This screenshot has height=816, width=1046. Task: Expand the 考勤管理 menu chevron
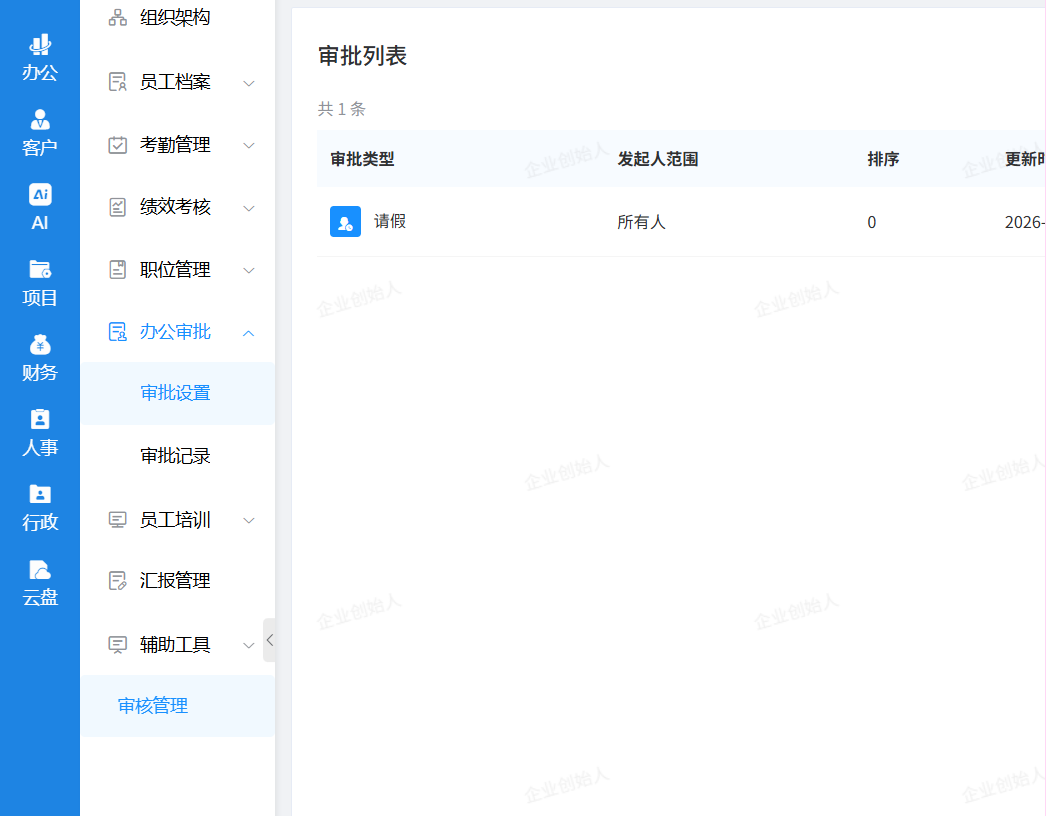(249, 146)
